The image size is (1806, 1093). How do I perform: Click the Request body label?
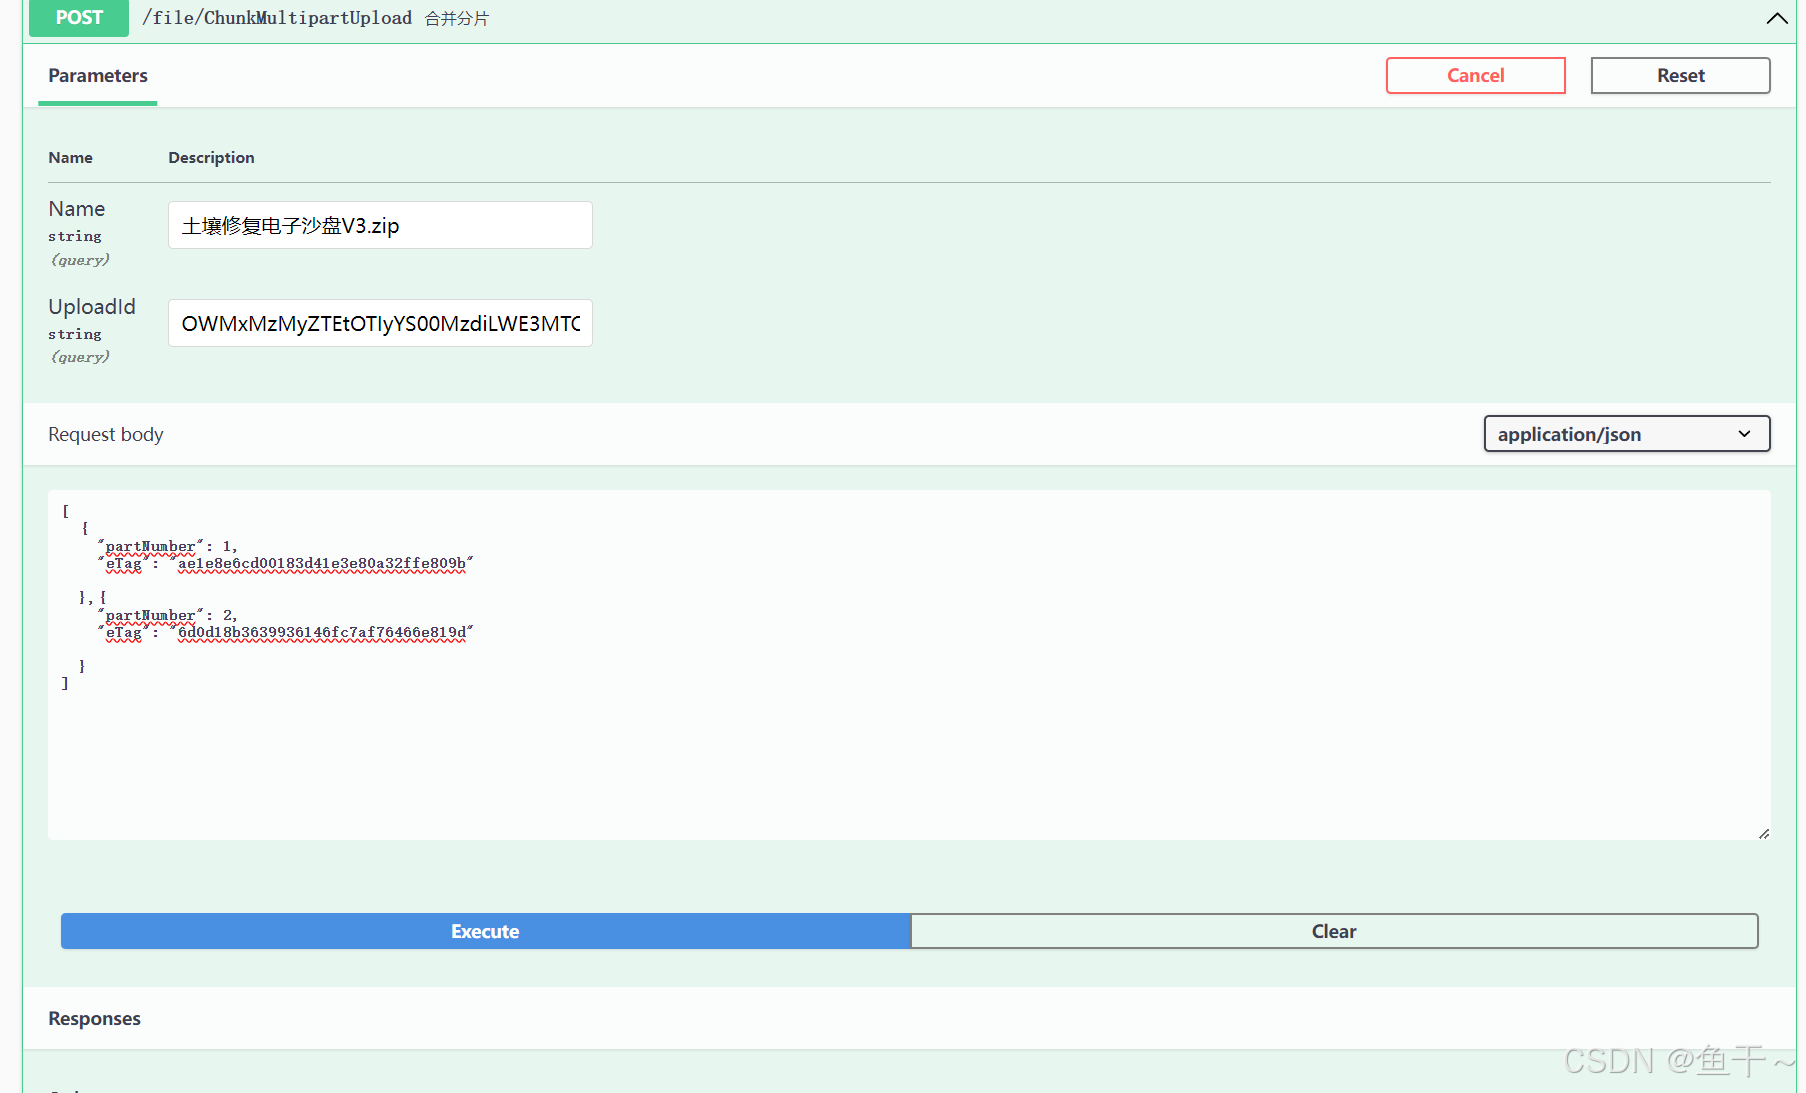106,435
